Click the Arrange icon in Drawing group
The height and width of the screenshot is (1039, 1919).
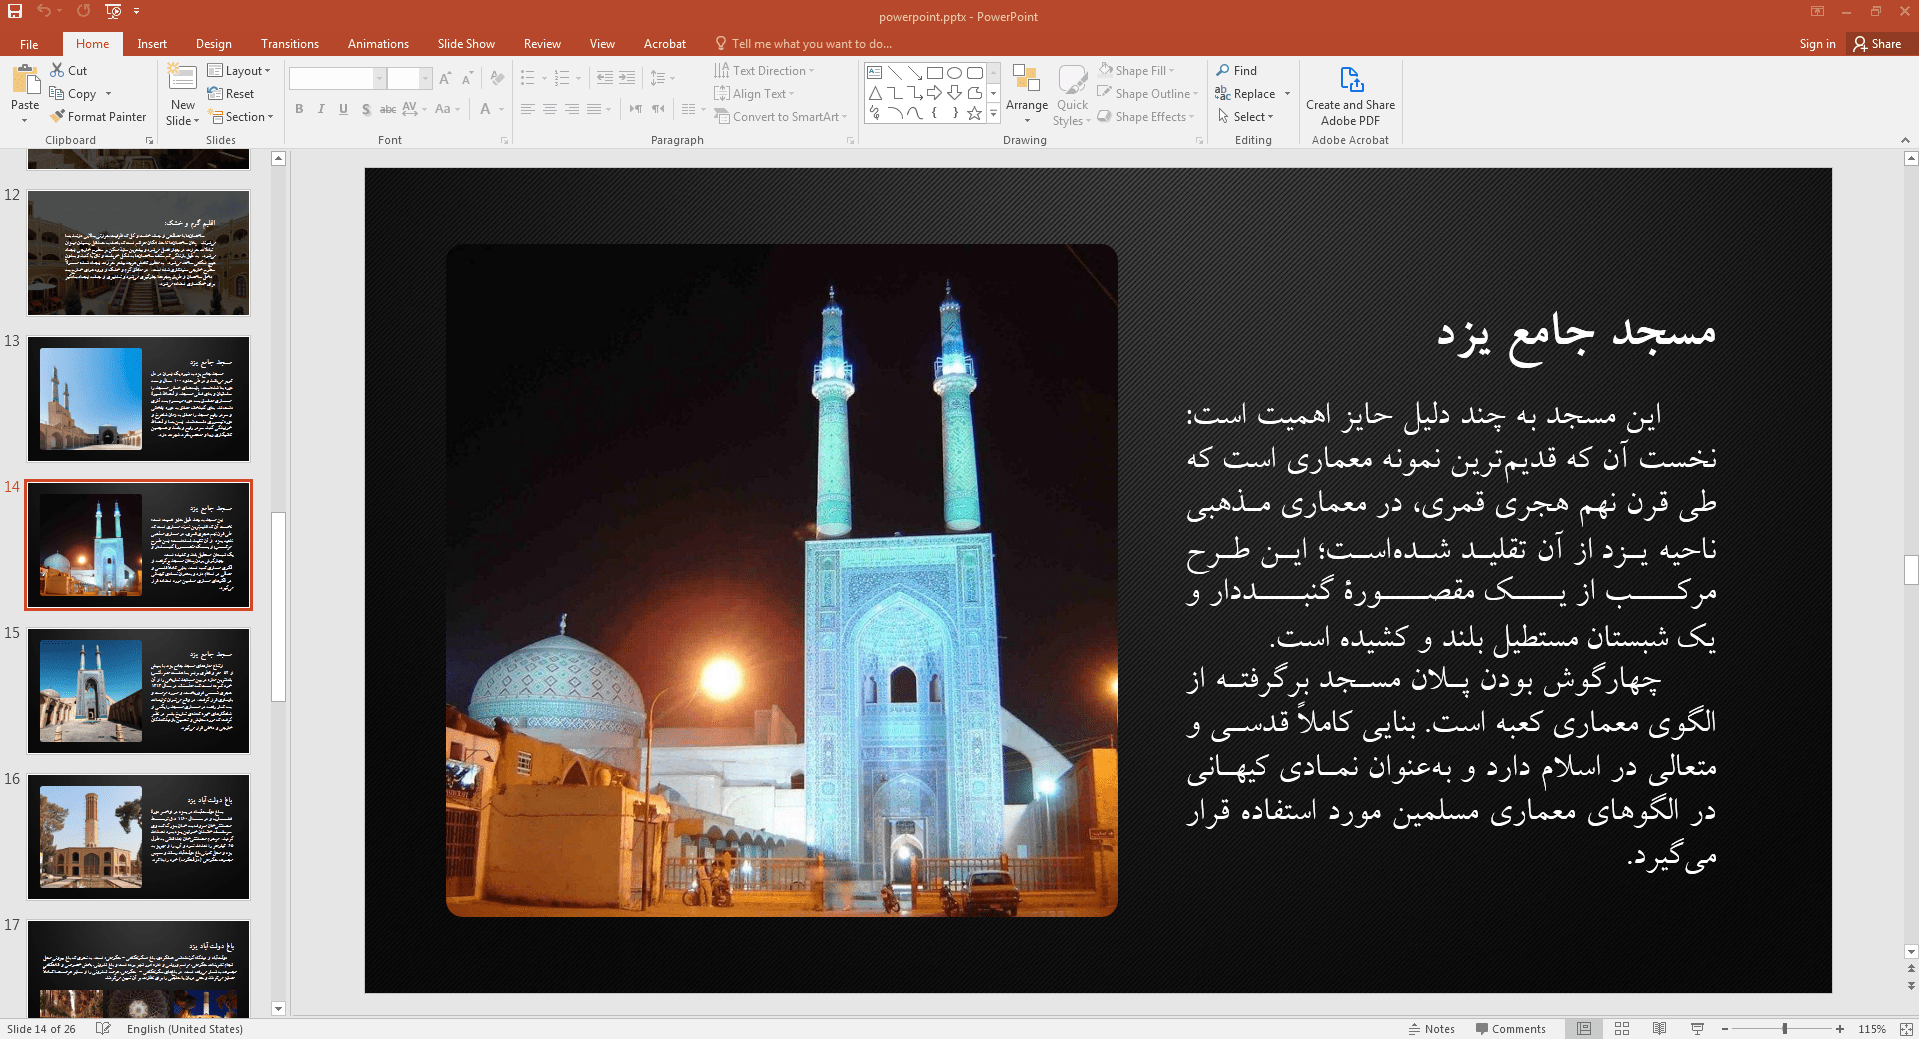click(x=1026, y=94)
